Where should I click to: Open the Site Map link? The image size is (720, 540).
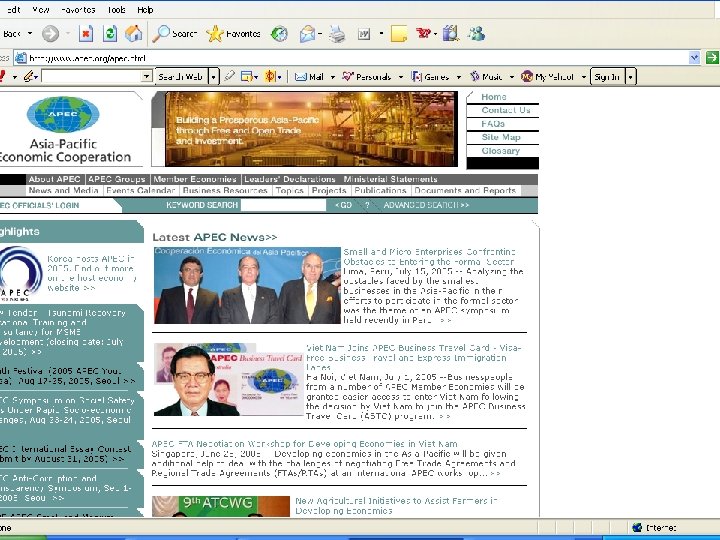point(501,137)
